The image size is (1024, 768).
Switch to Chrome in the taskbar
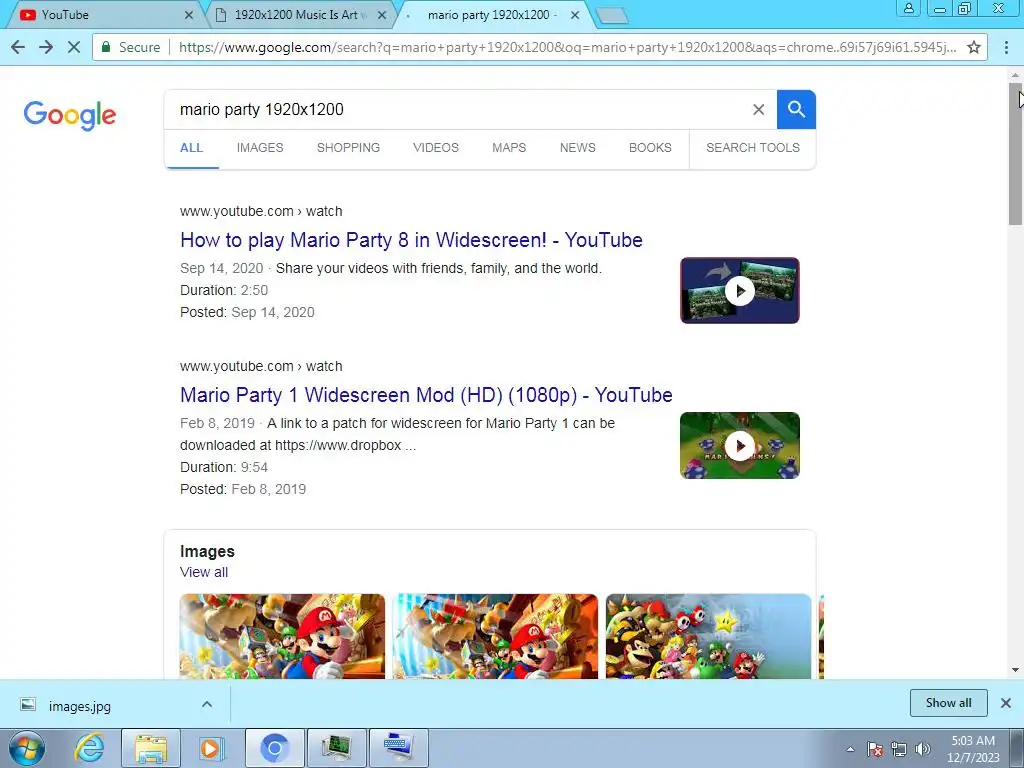click(x=274, y=748)
